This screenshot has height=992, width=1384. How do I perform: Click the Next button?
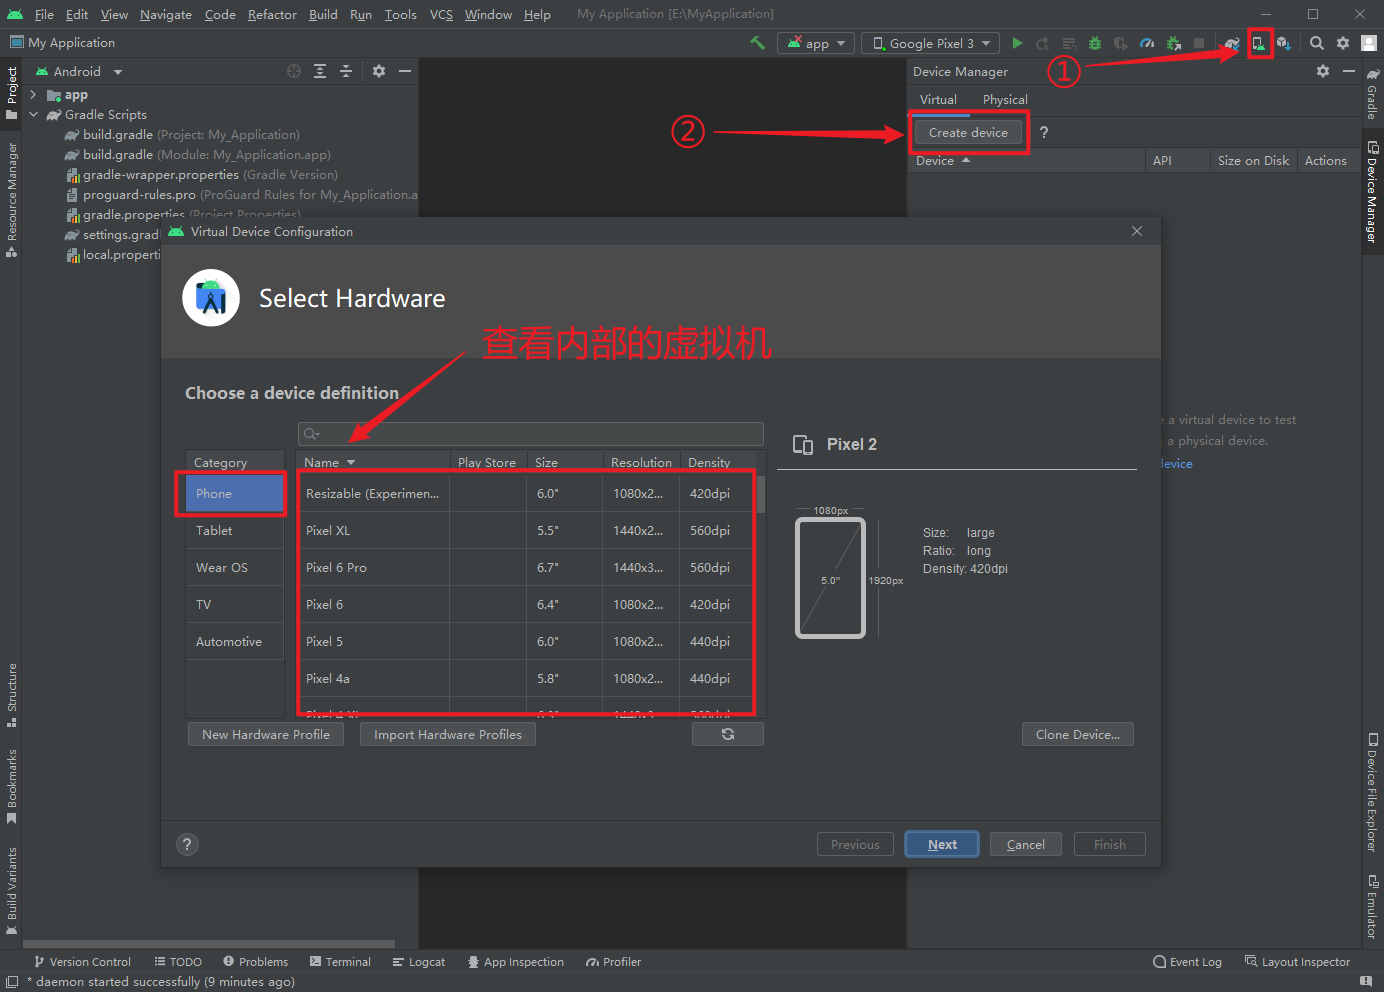point(942,844)
